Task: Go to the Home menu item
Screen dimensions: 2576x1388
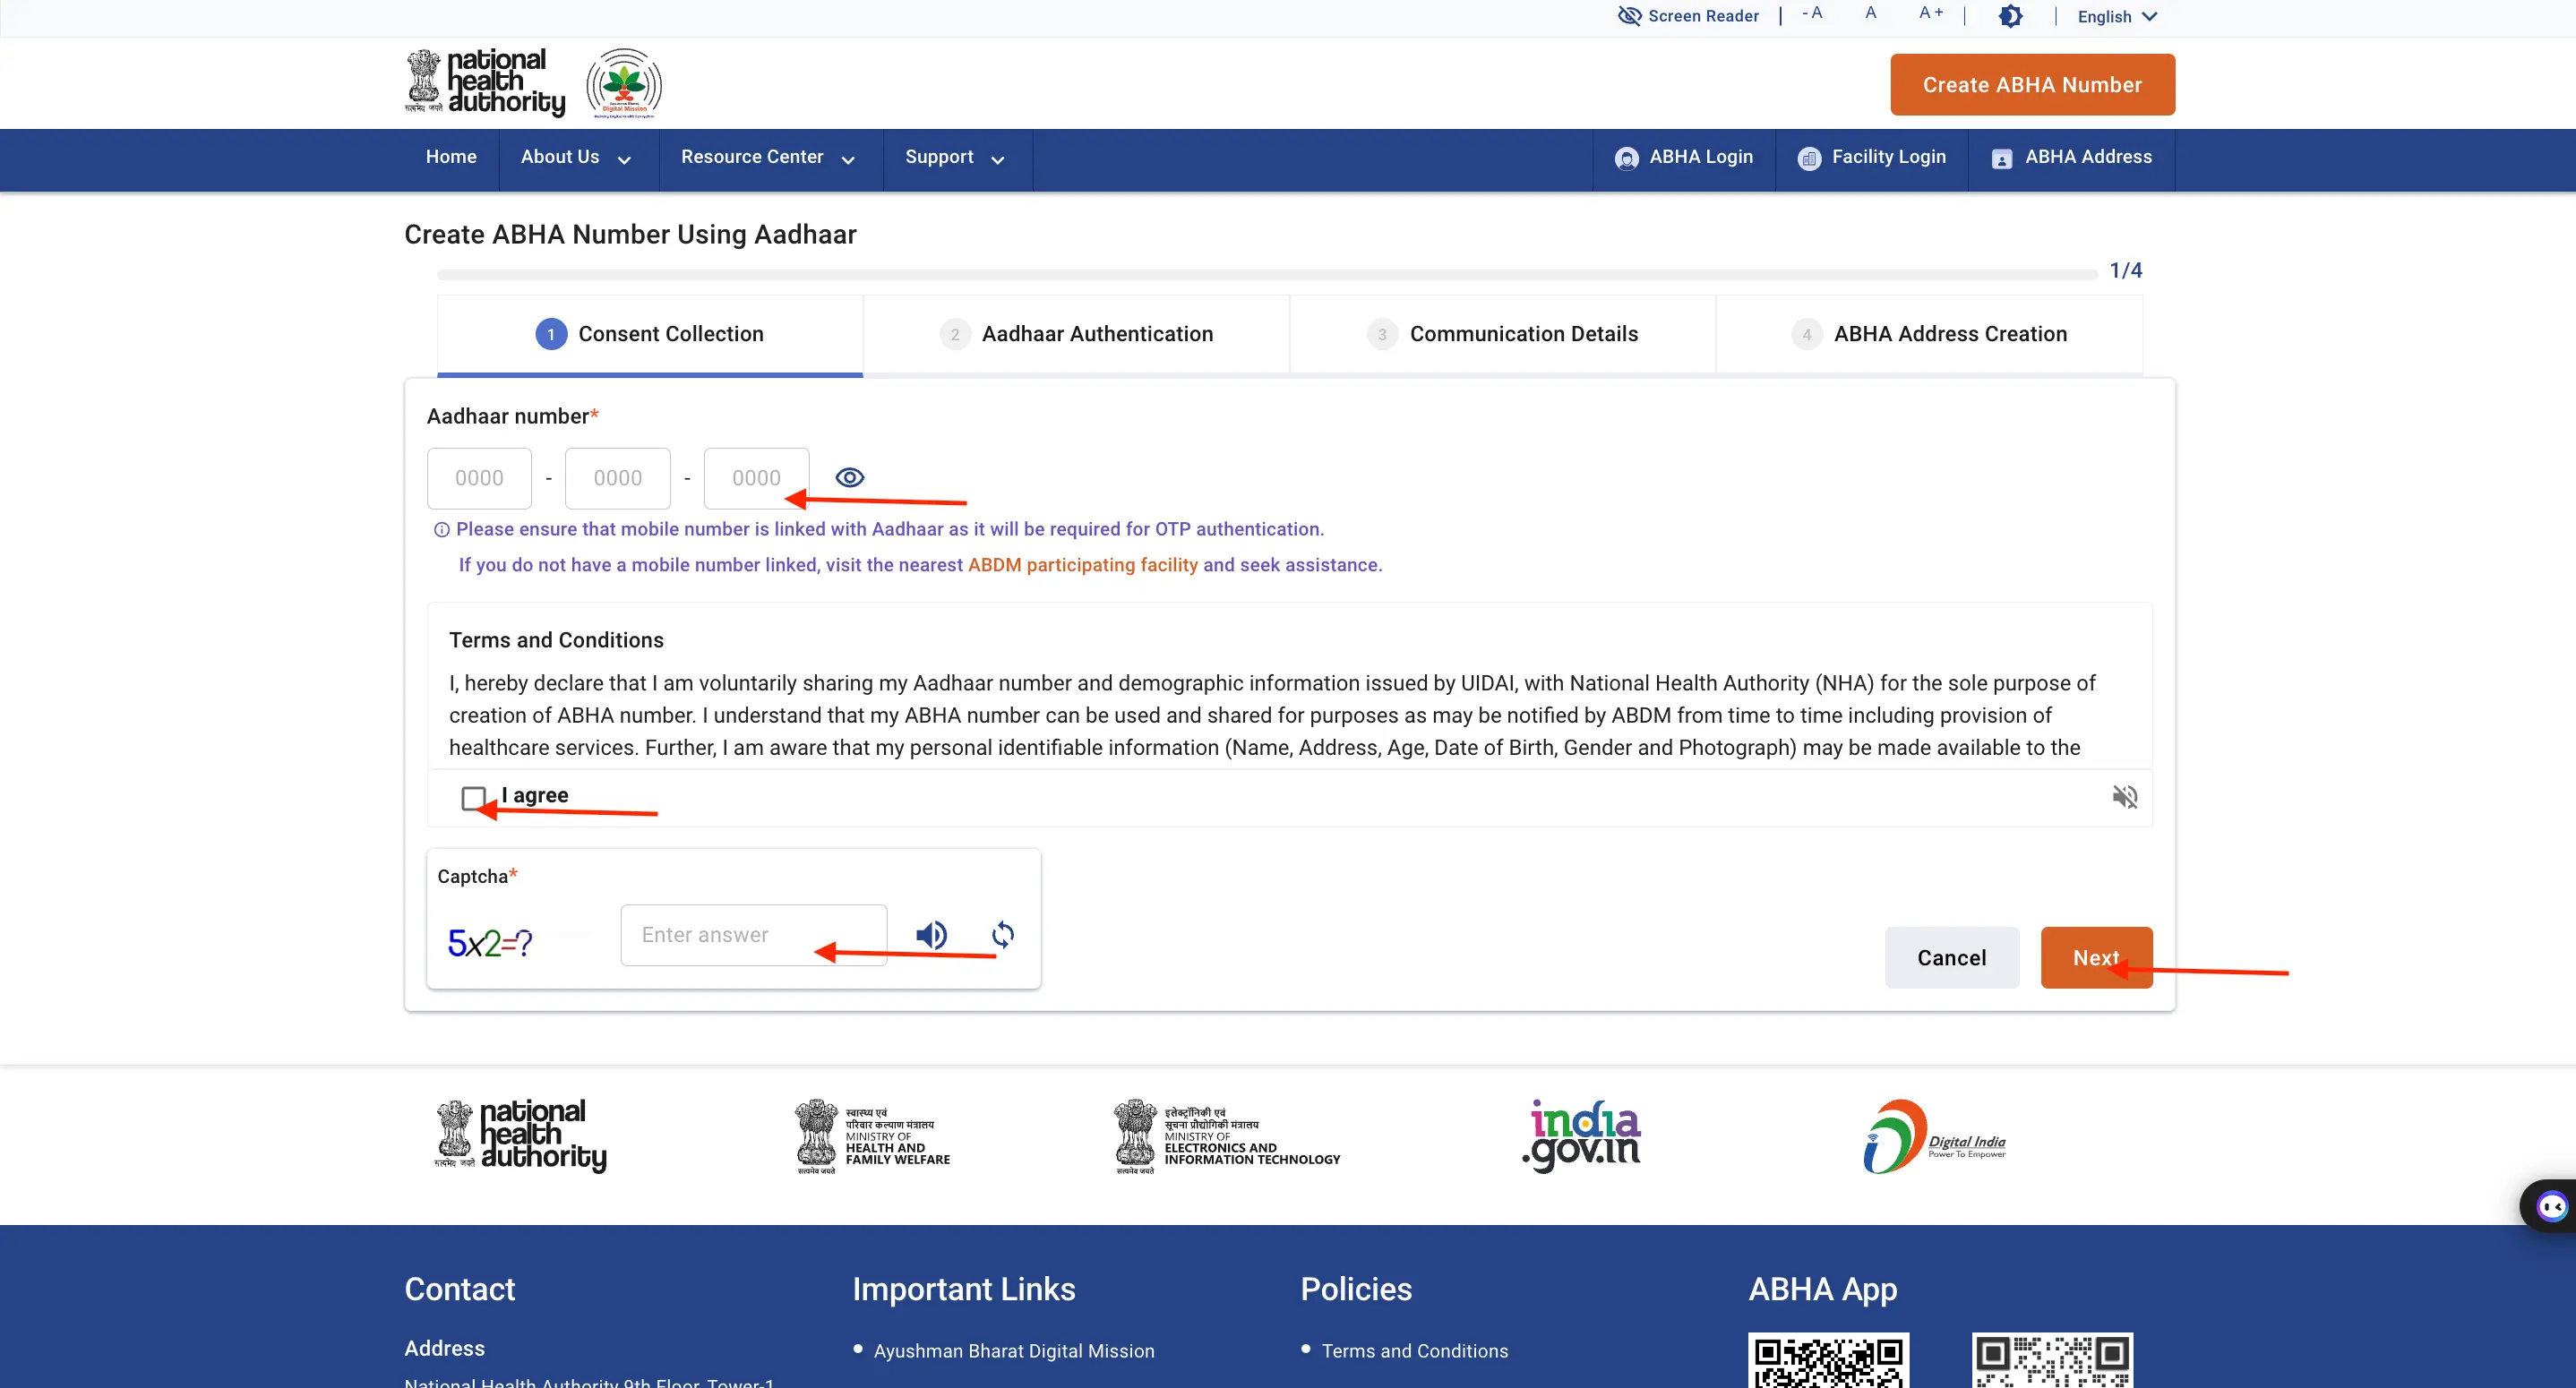Action: tap(451, 157)
